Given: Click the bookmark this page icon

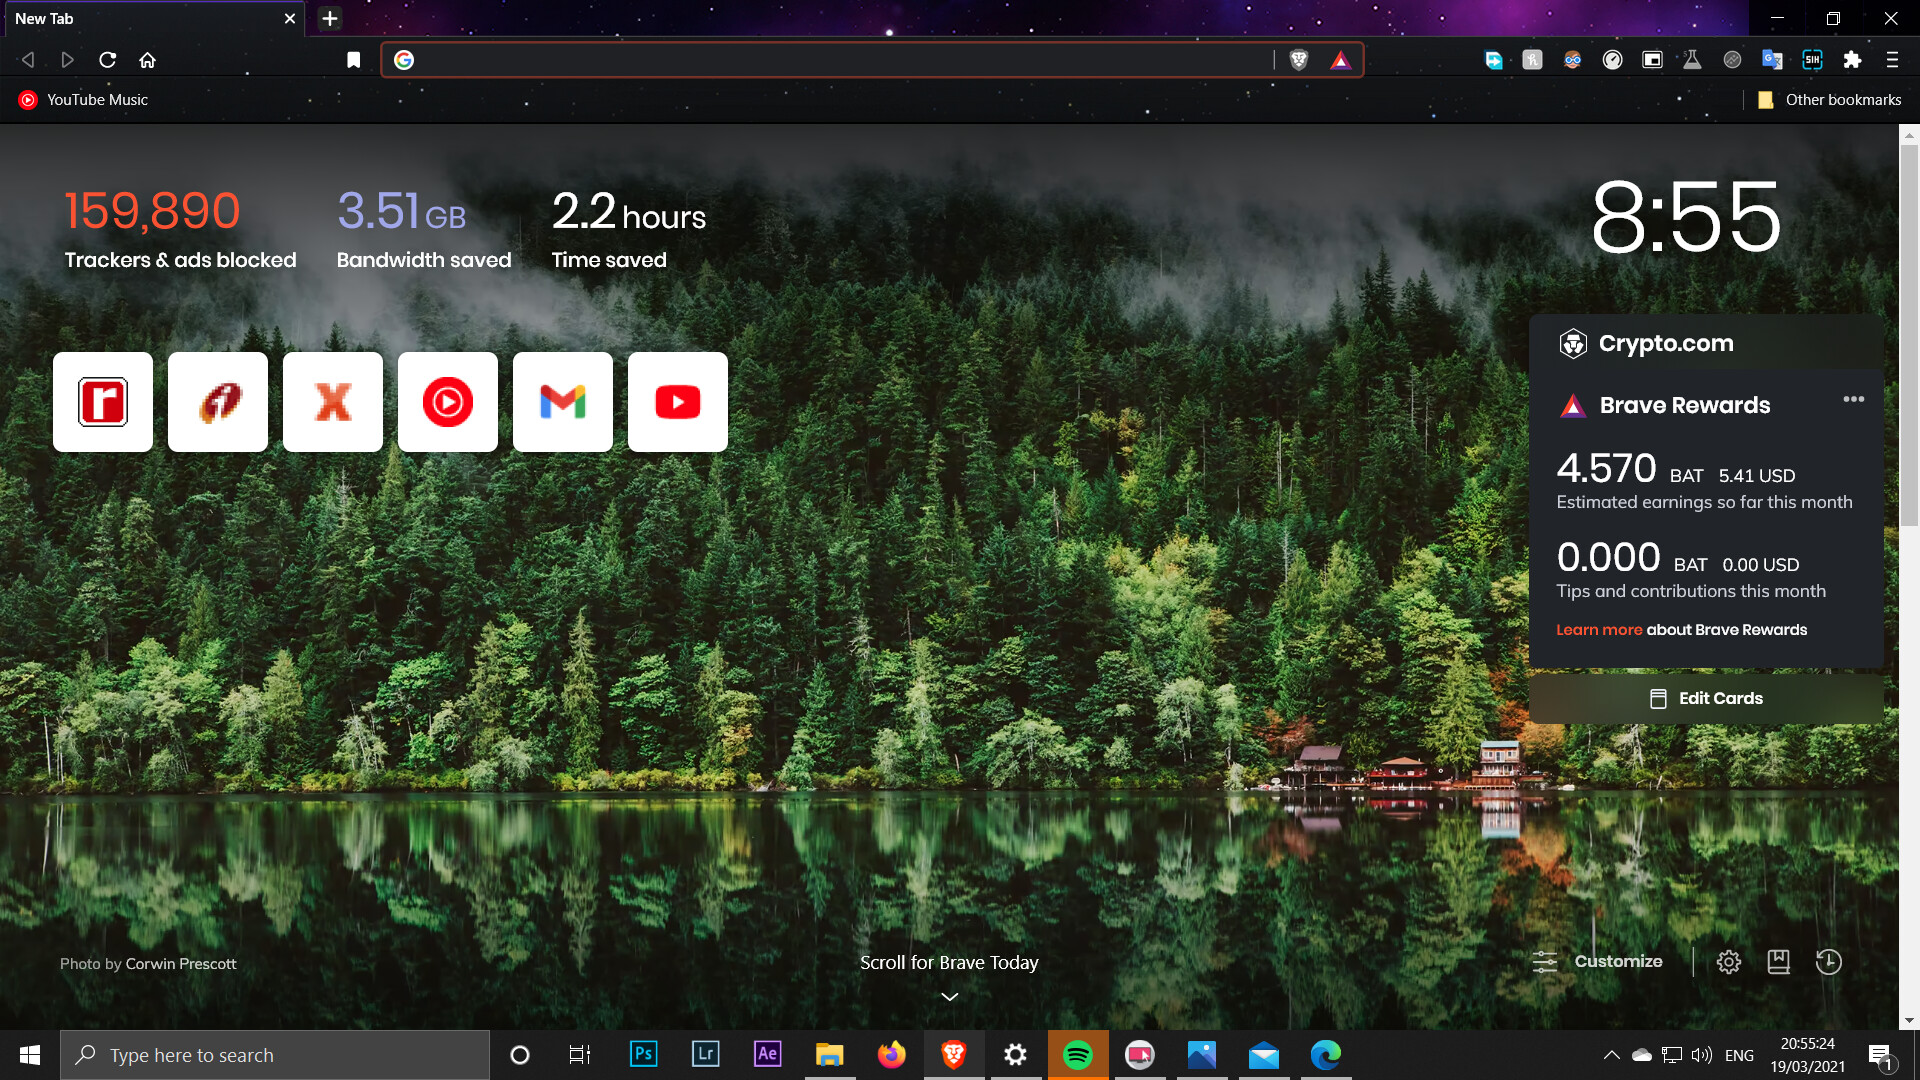Looking at the screenshot, I should coord(353,60).
